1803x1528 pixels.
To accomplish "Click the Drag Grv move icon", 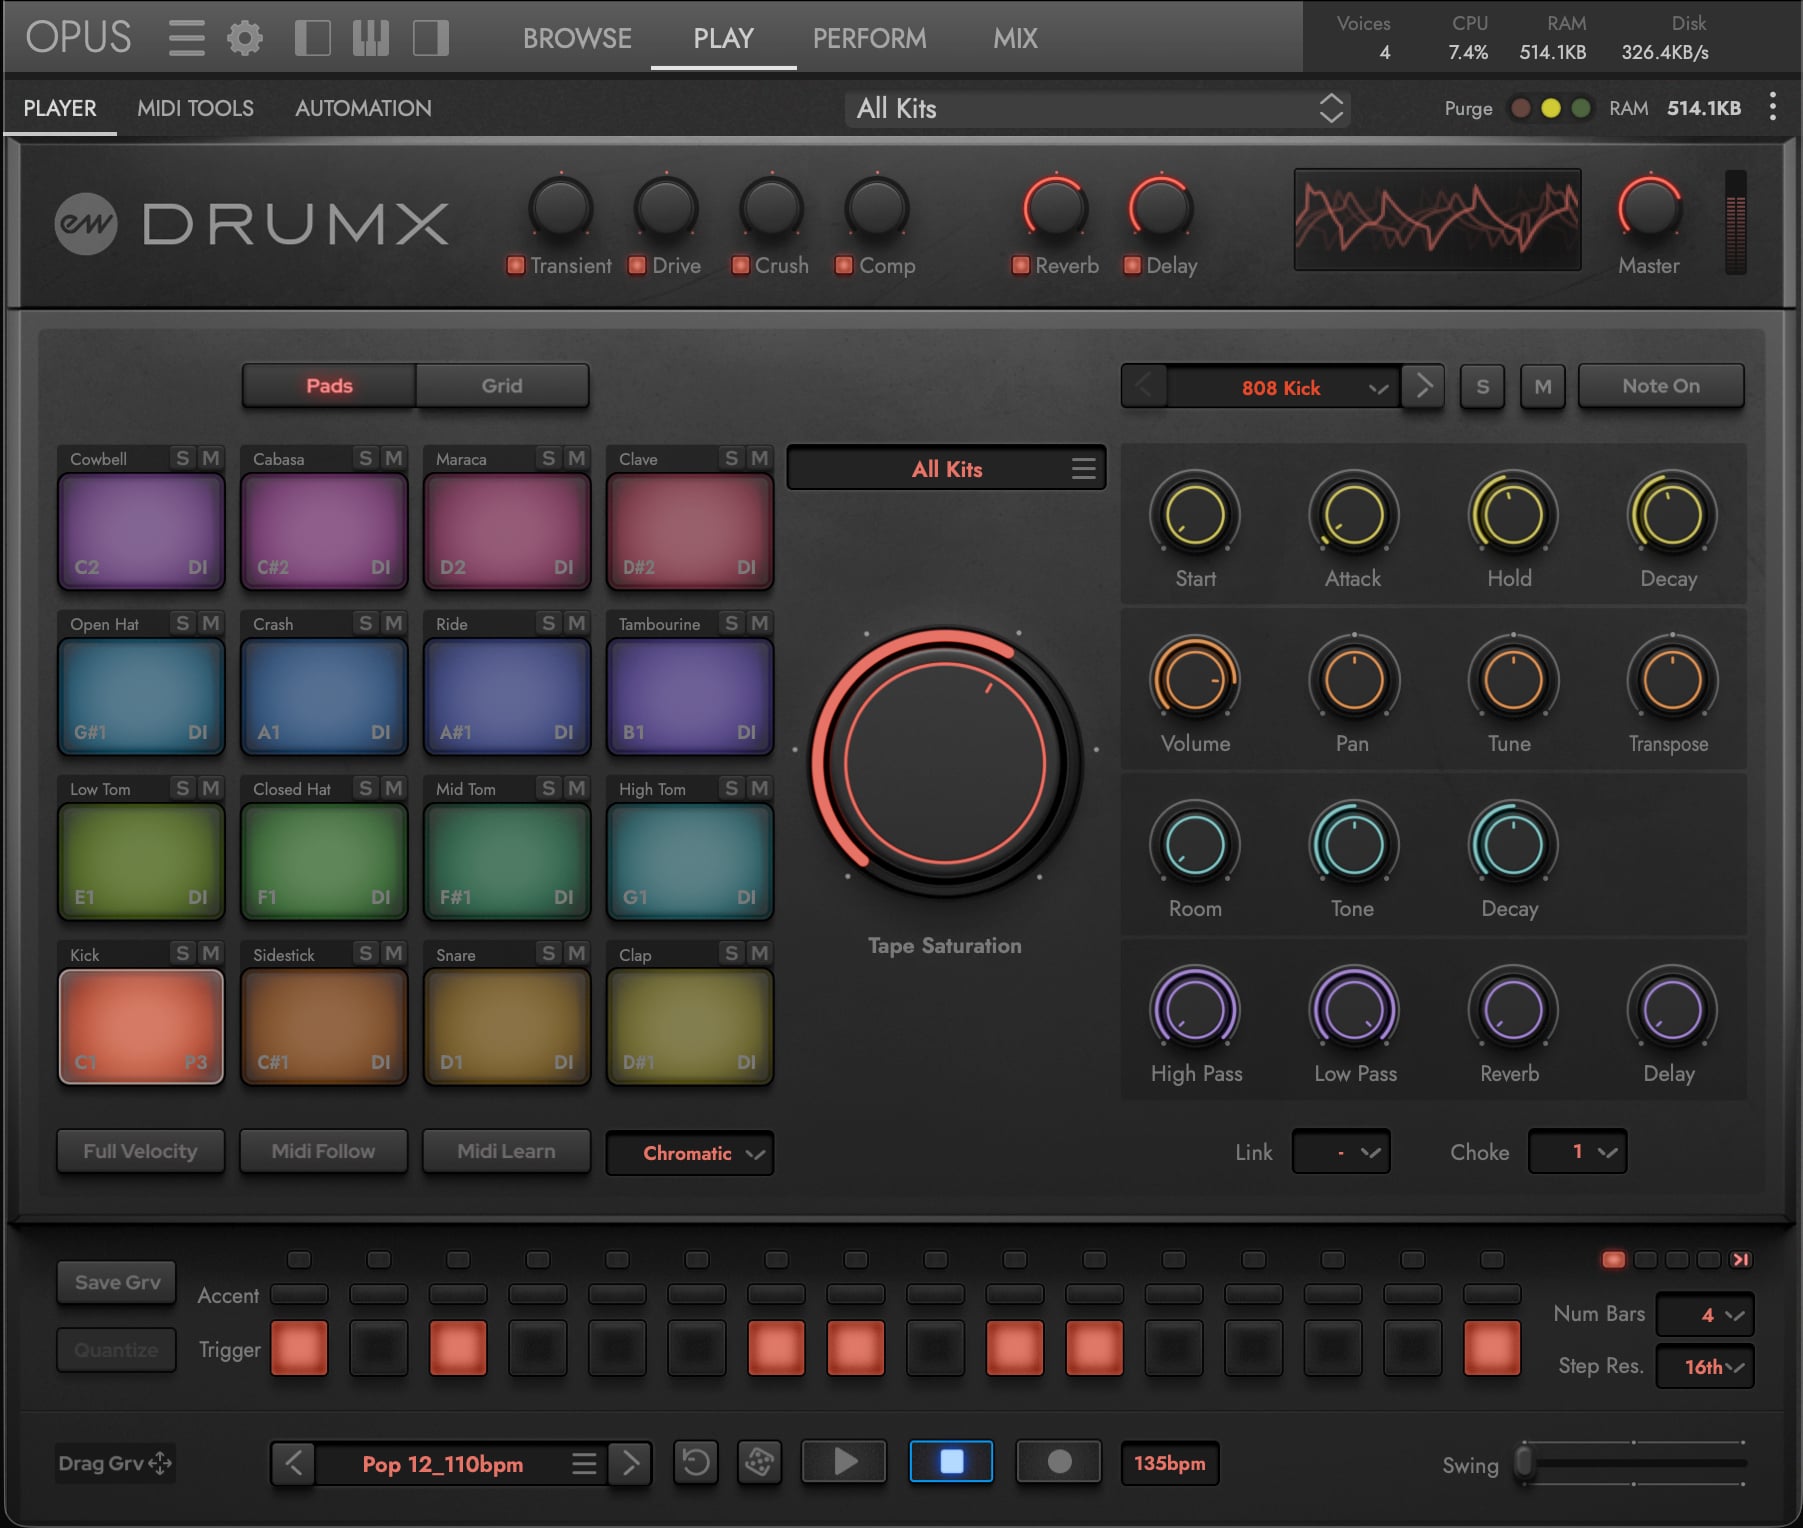I will (160, 1464).
